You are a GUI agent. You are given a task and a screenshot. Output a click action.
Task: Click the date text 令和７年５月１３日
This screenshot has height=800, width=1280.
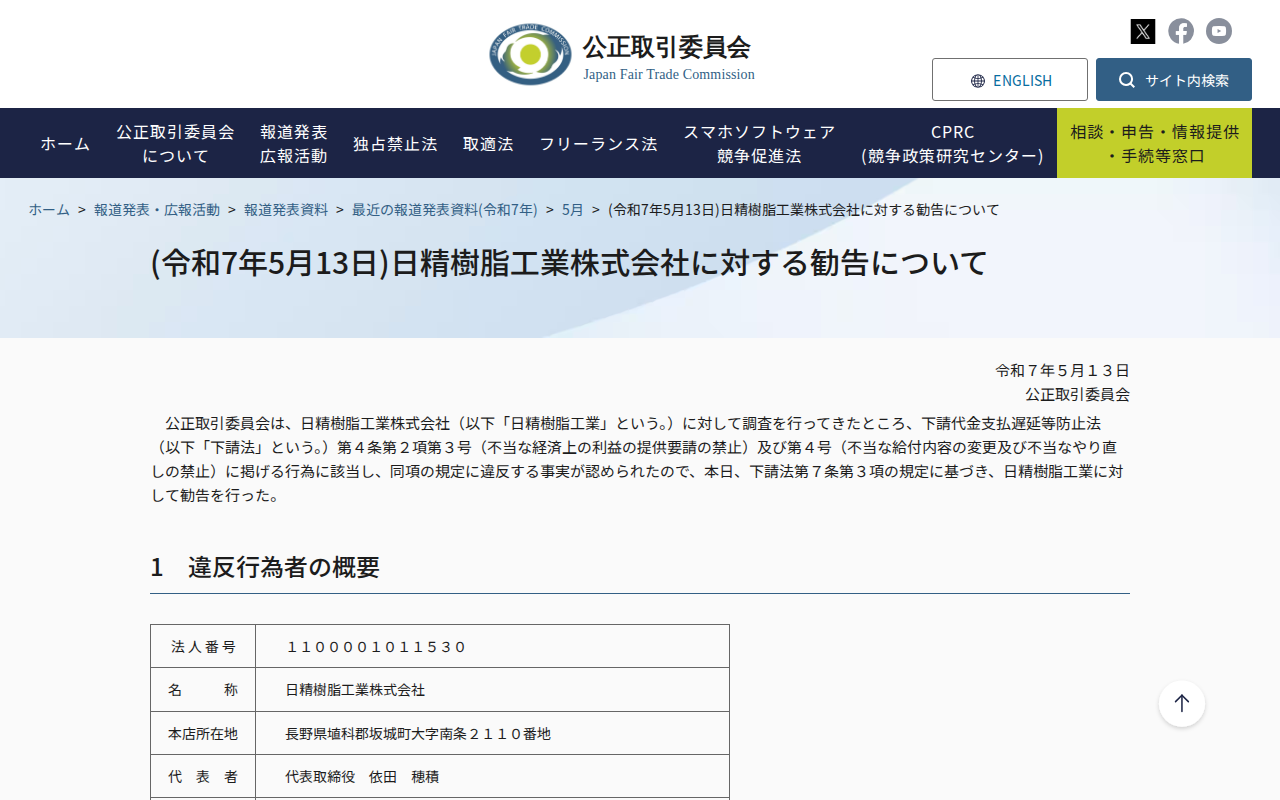1062,371
